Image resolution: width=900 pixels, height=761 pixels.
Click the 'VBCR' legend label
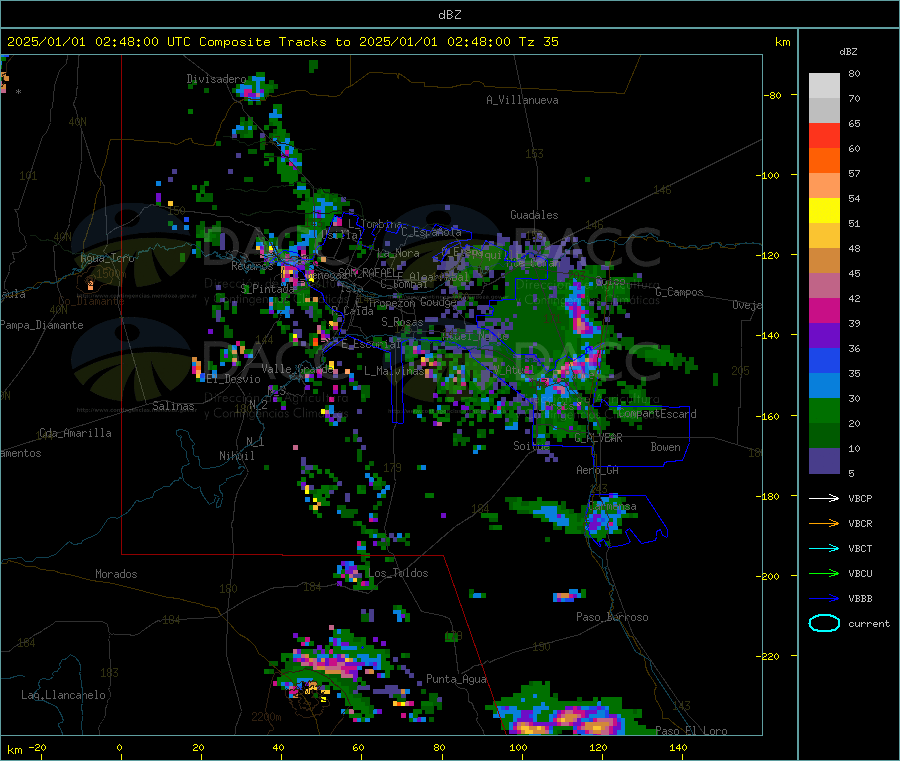click(x=860, y=523)
